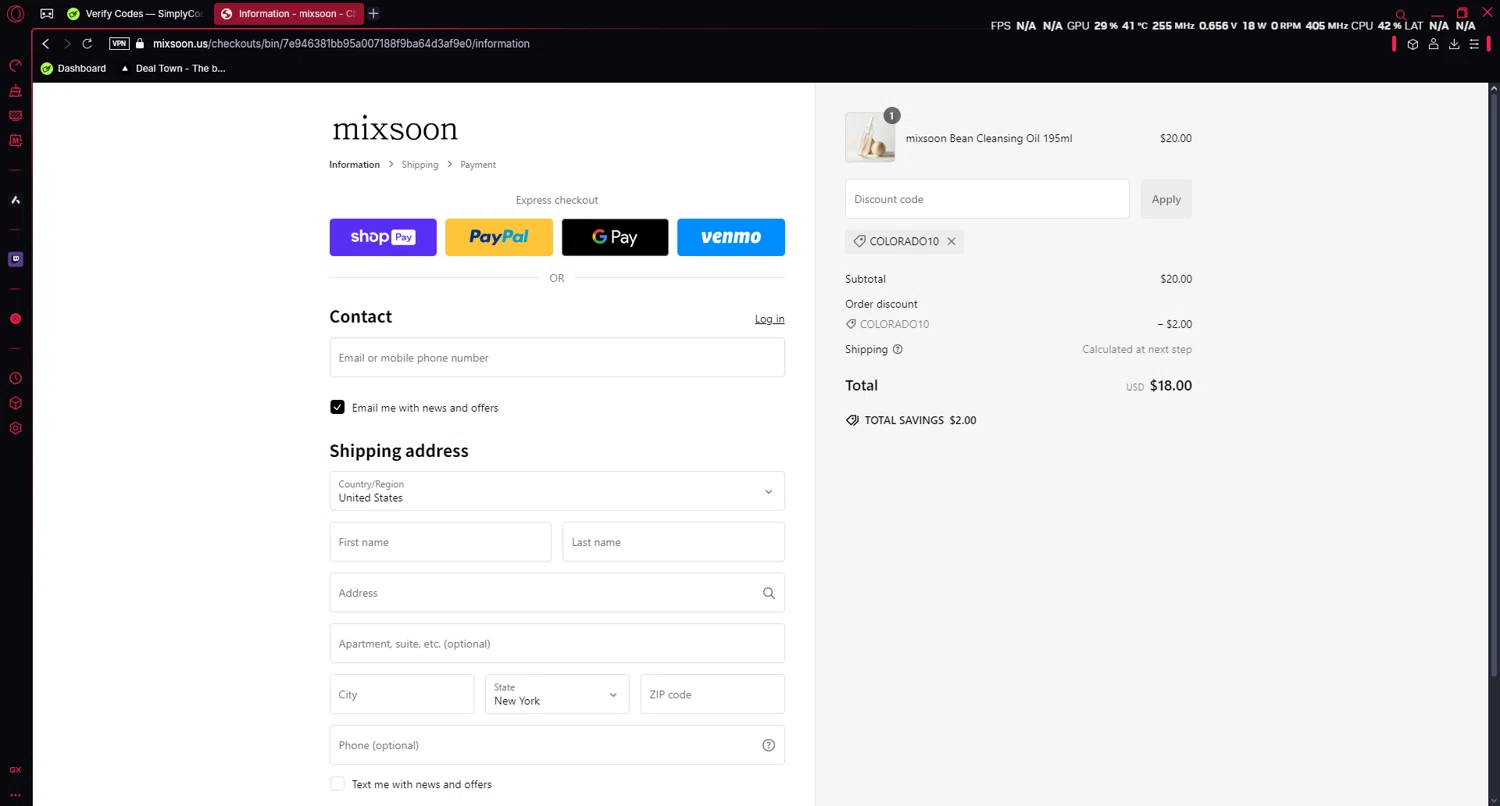
Task: Open the Twitch sidebar panel
Action: coord(15,259)
